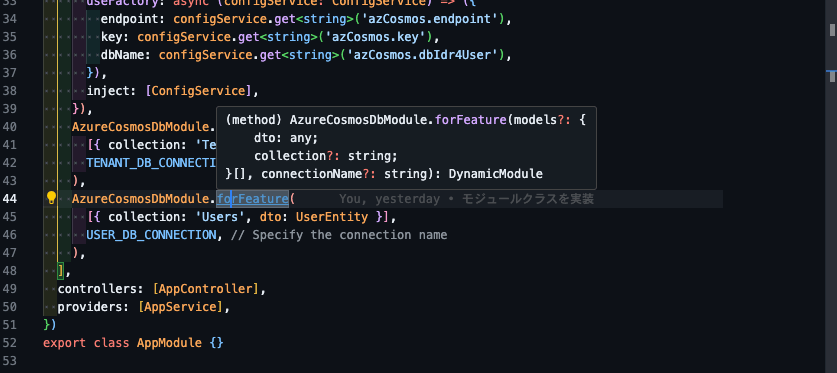
Task: Click line number 52 in gutter
Action: 10,343
